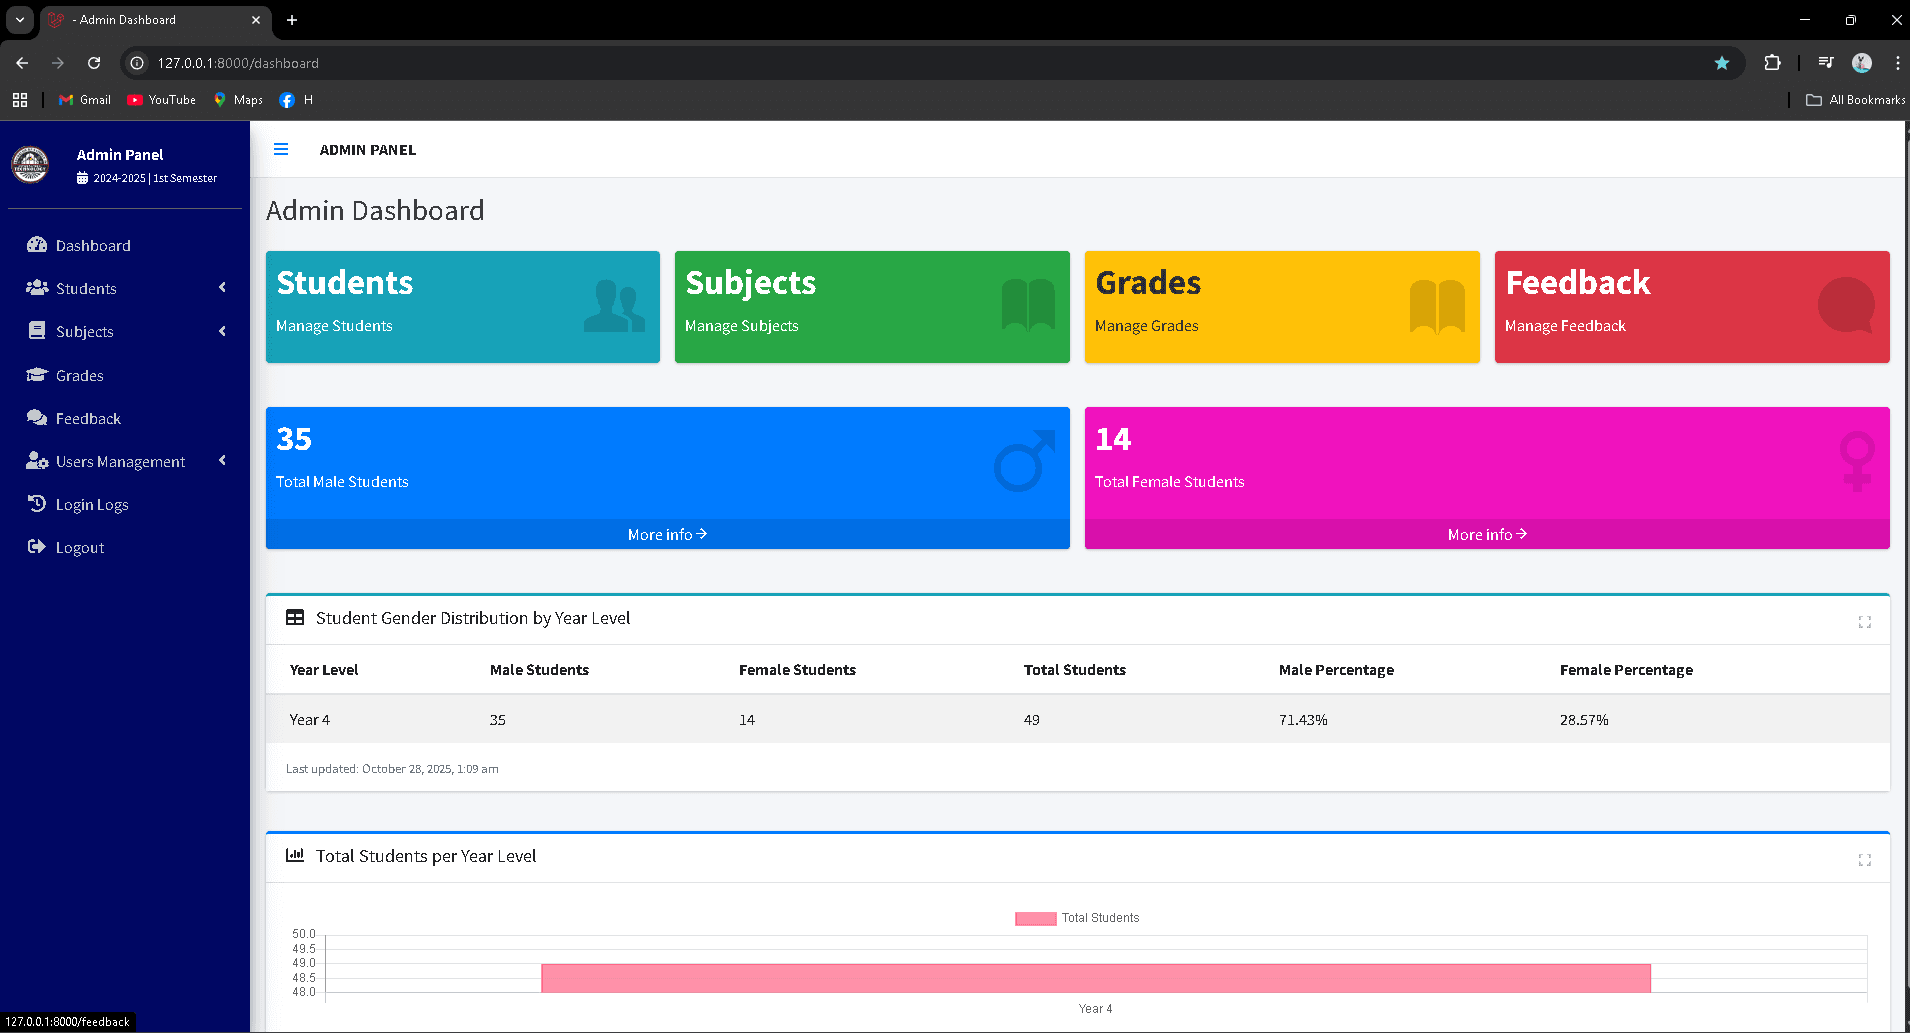Click the browser address bar URL
The image size is (1910, 1033).
point(238,63)
